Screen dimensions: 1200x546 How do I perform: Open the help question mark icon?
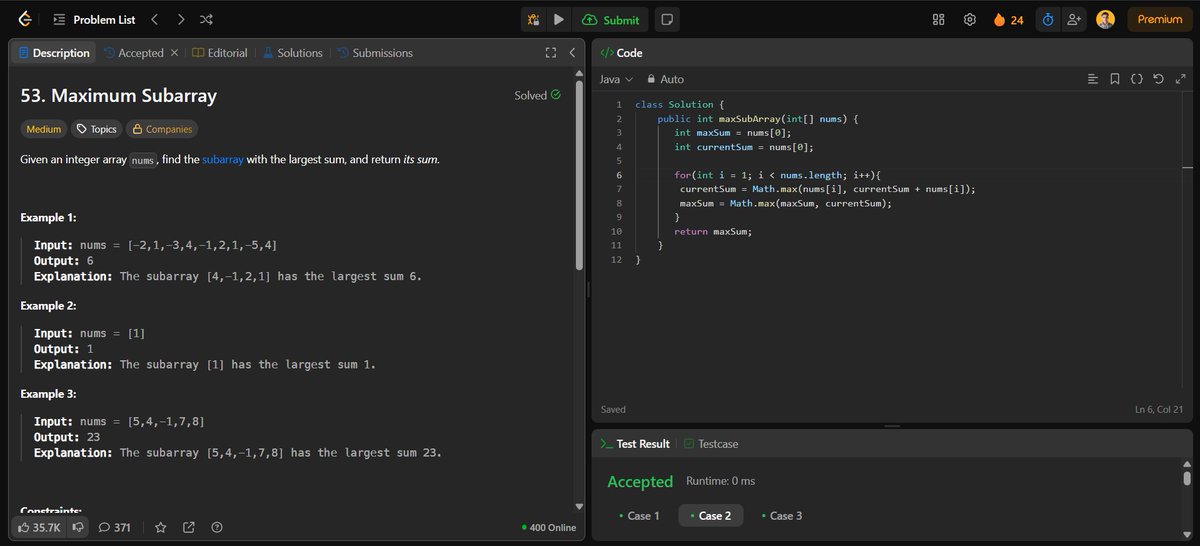(217, 527)
